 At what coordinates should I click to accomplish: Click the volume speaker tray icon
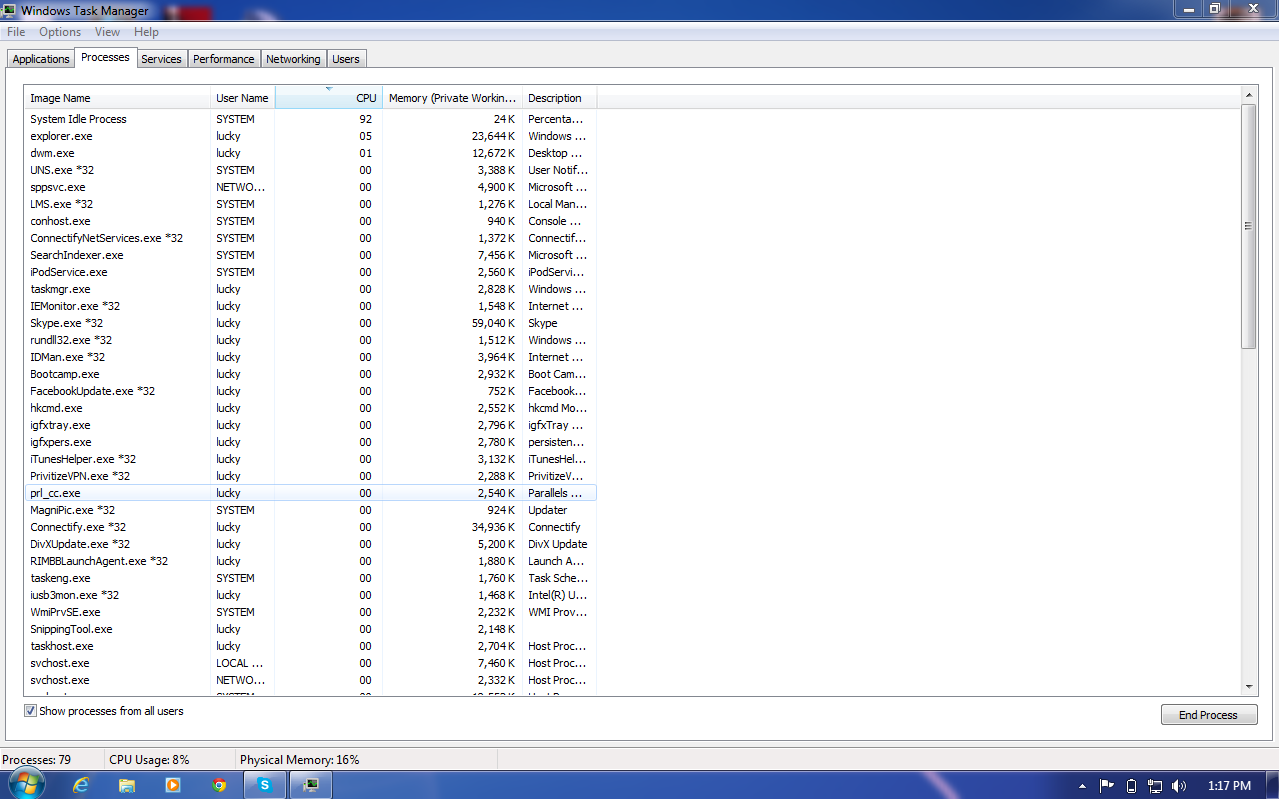pos(1179,786)
